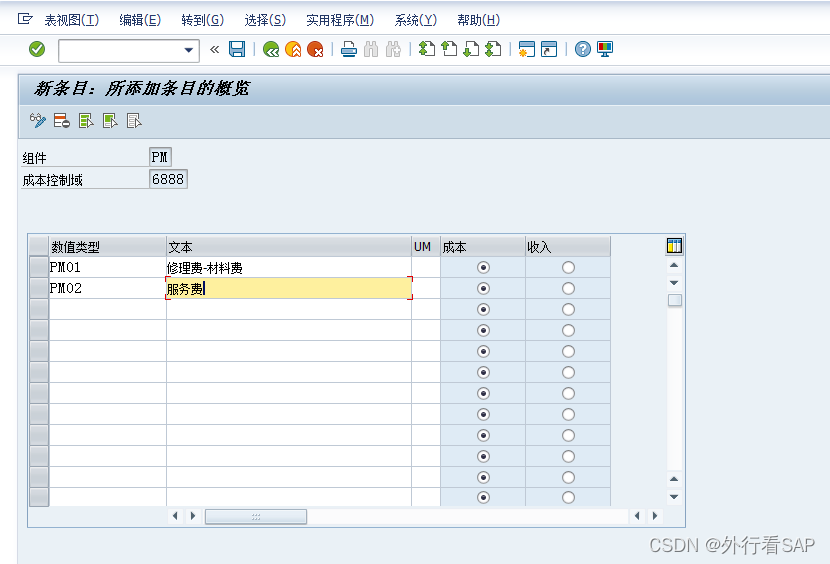Open the 选择(S) menu

[x=265, y=20]
